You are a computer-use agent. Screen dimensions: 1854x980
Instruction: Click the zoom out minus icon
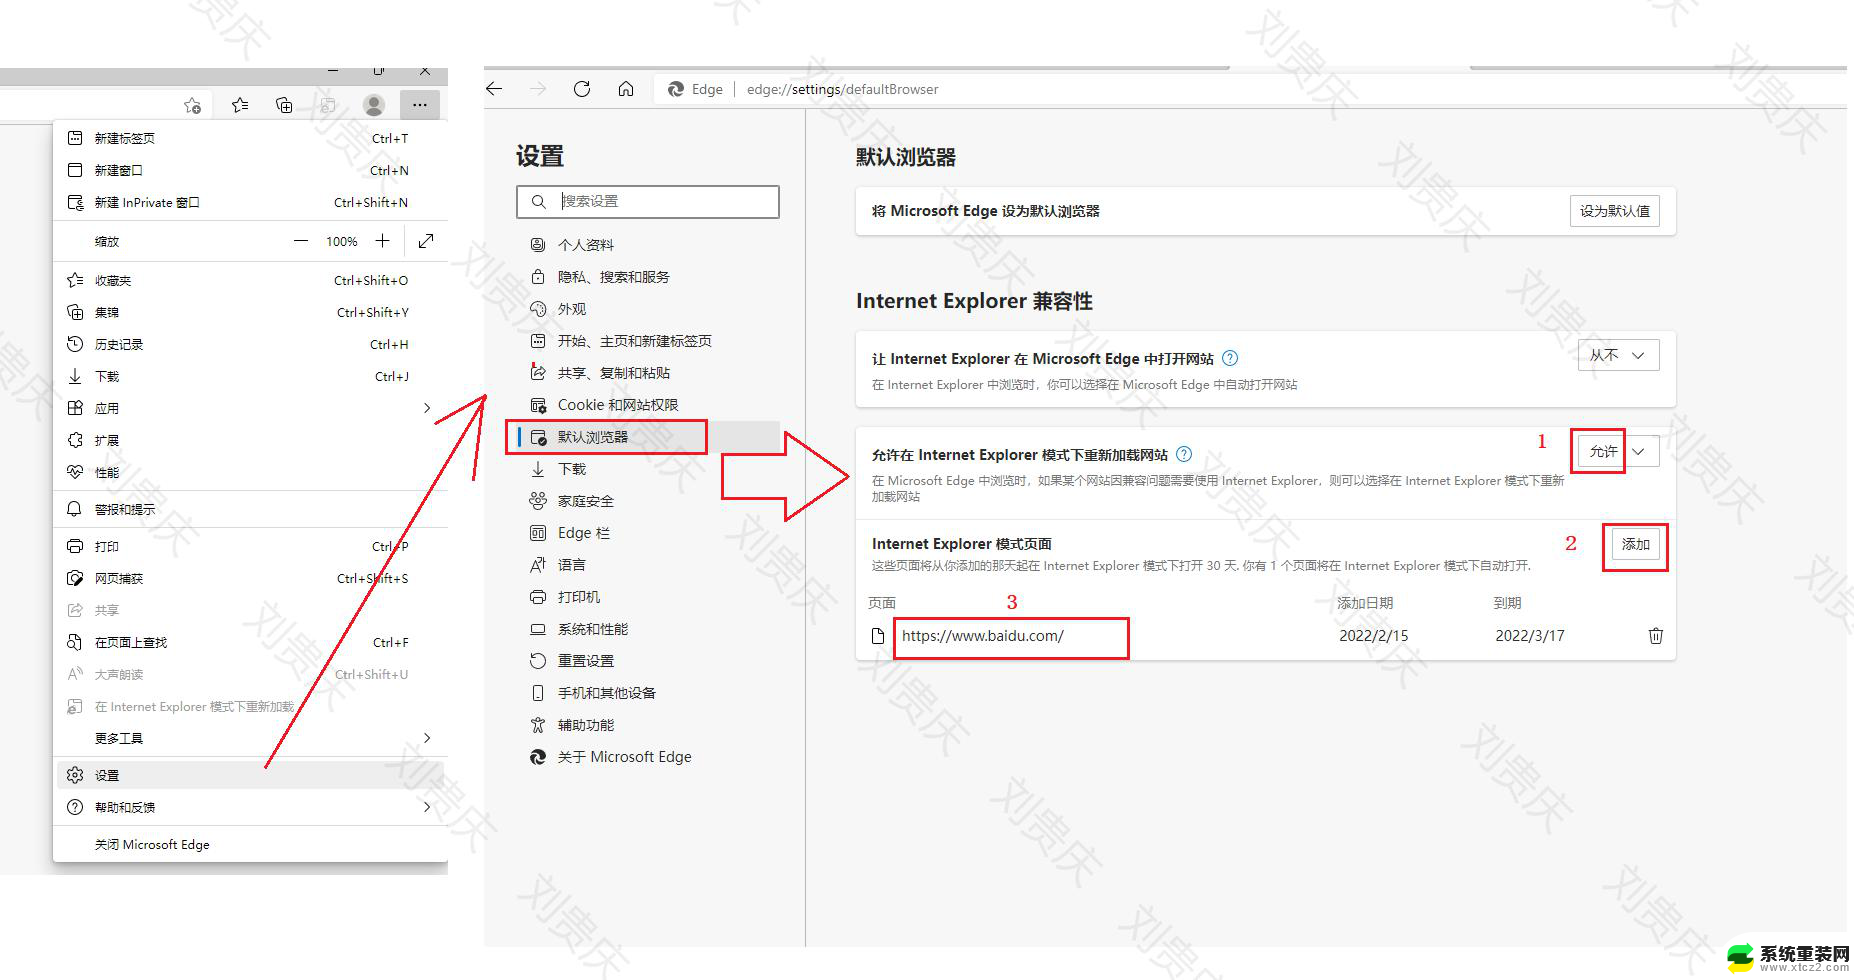(x=301, y=241)
